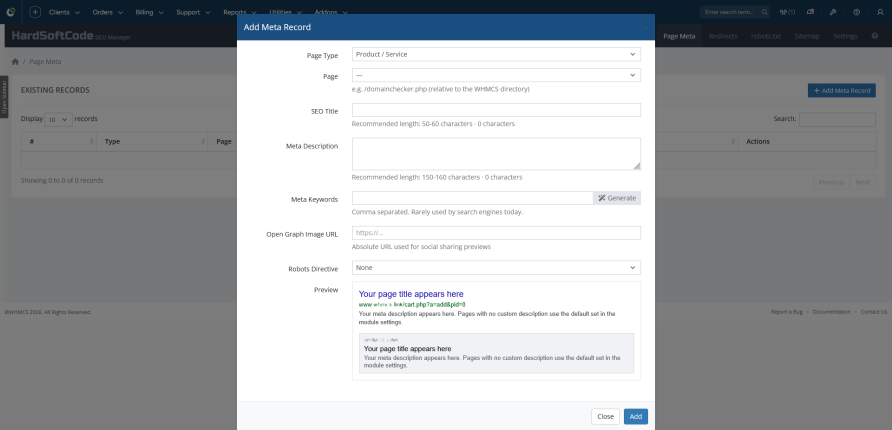Click the question-mark icon in SEO Manager tabs
This screenshot has height=430, width=892.
point(875,36)
